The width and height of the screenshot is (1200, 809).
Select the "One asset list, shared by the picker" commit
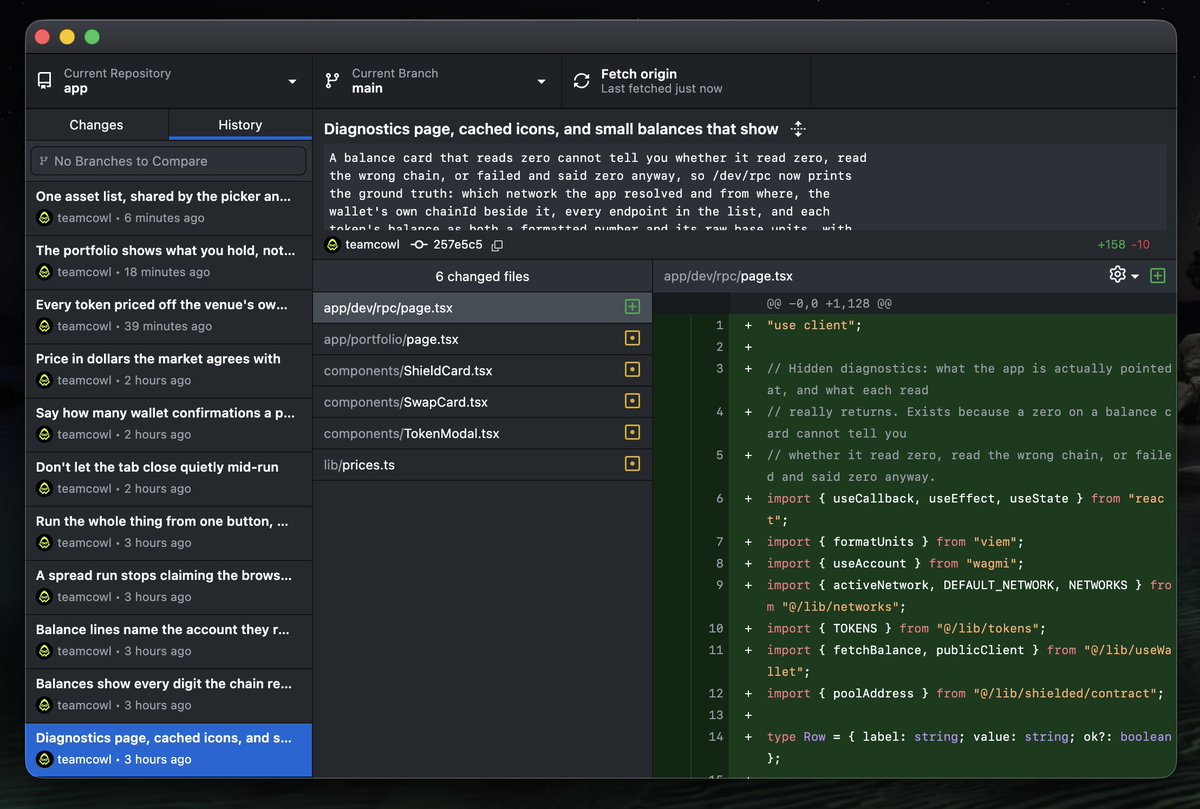169,206
